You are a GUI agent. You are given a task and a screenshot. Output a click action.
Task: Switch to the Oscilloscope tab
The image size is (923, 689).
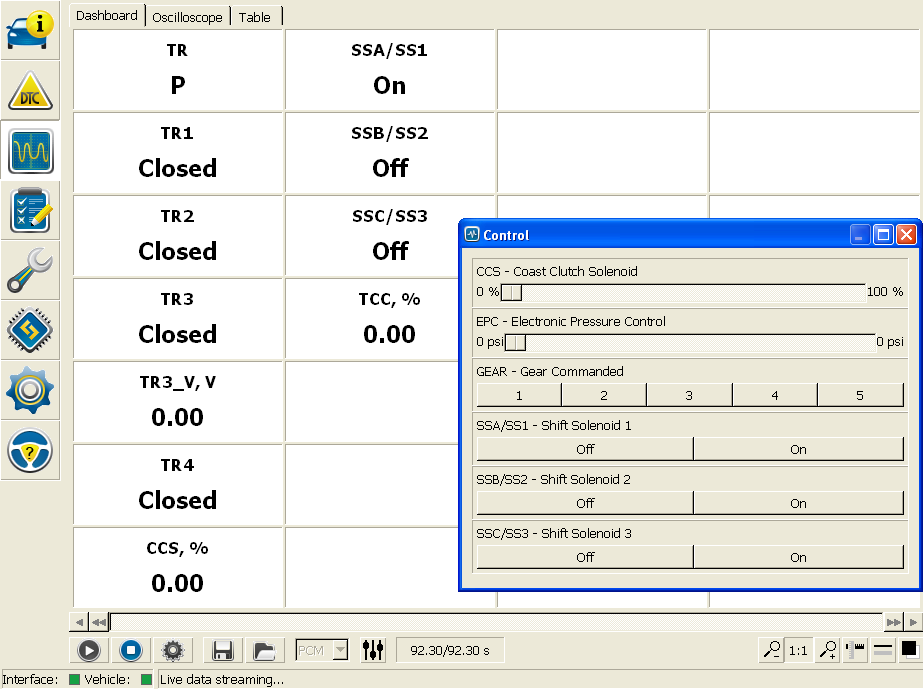coord(188,17)
